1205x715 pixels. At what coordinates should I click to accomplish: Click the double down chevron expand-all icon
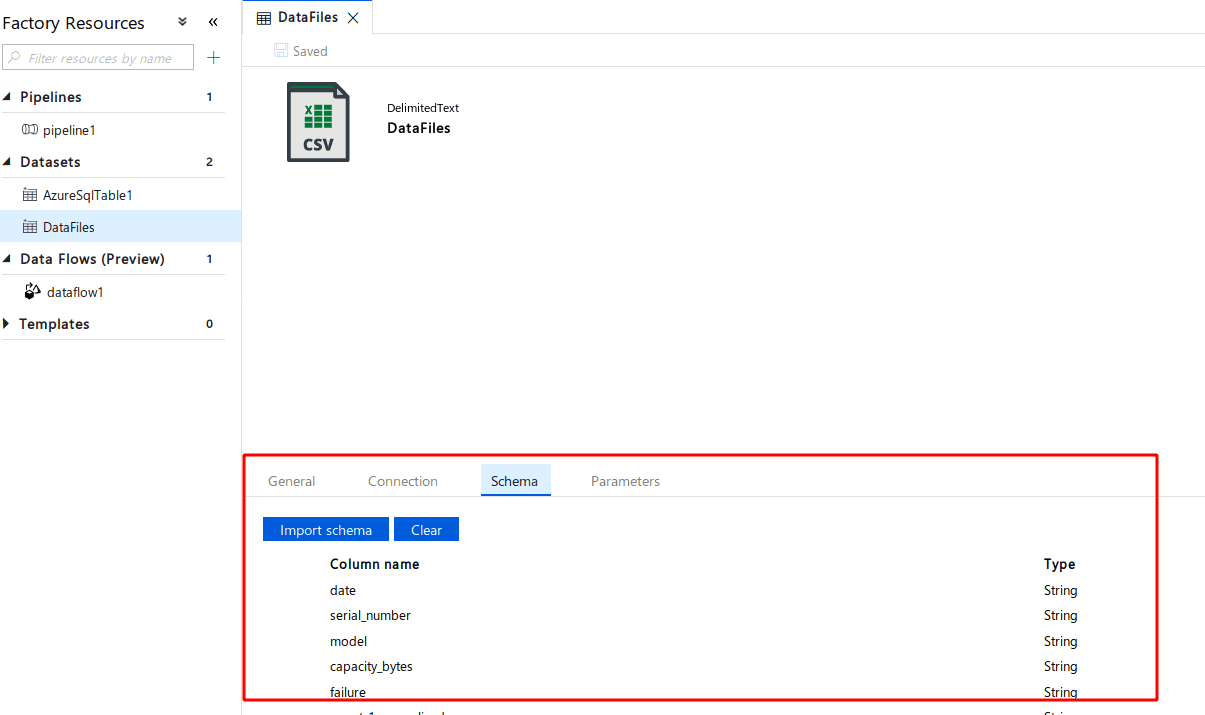click(182, 22)
